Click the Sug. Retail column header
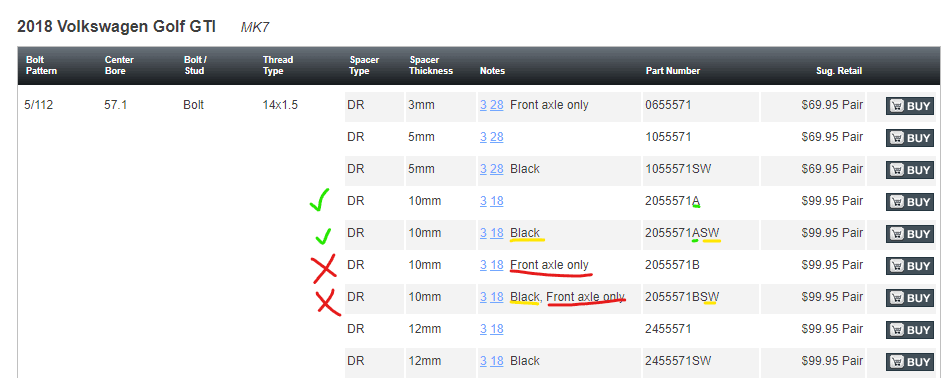Viewport: 949px width, 378px height. (839, 71)
